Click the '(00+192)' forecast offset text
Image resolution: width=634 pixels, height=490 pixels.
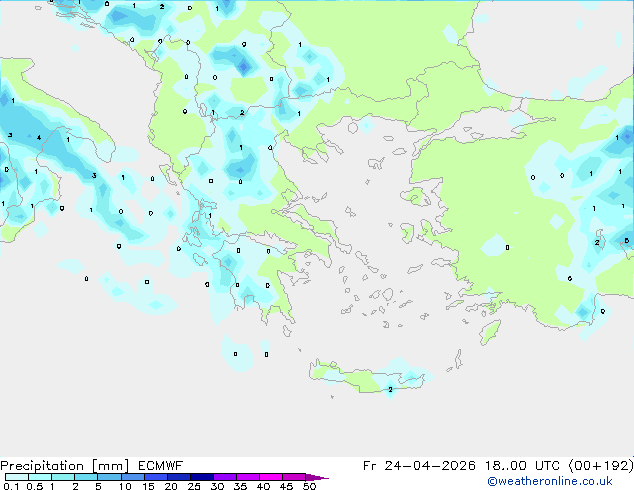coord(601,466)
